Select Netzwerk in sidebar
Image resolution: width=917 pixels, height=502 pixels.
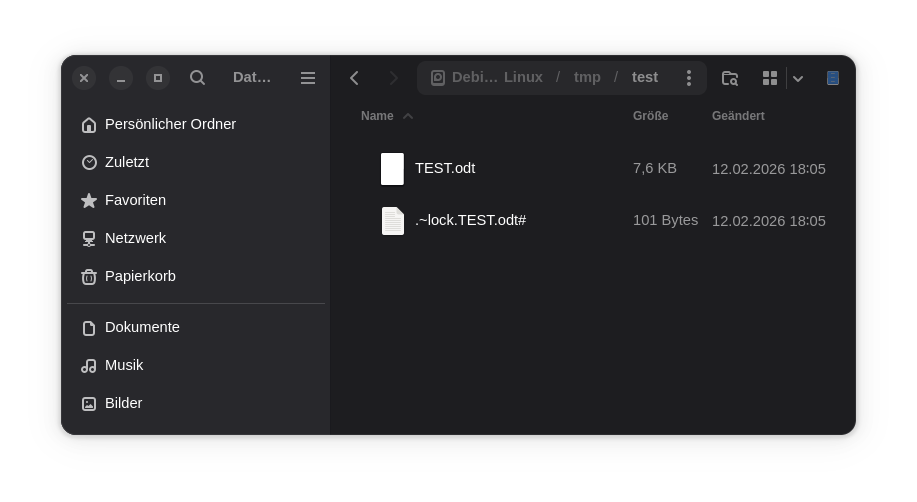[x=135, y=238]
